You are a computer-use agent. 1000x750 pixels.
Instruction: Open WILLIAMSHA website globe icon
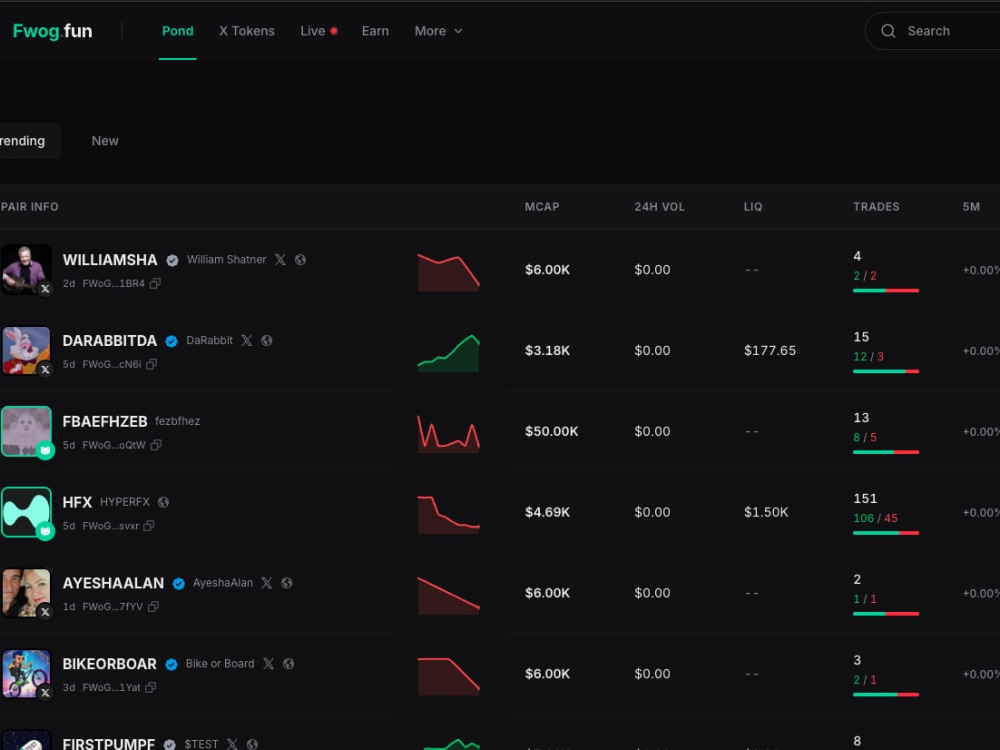[x=300, y=260]
